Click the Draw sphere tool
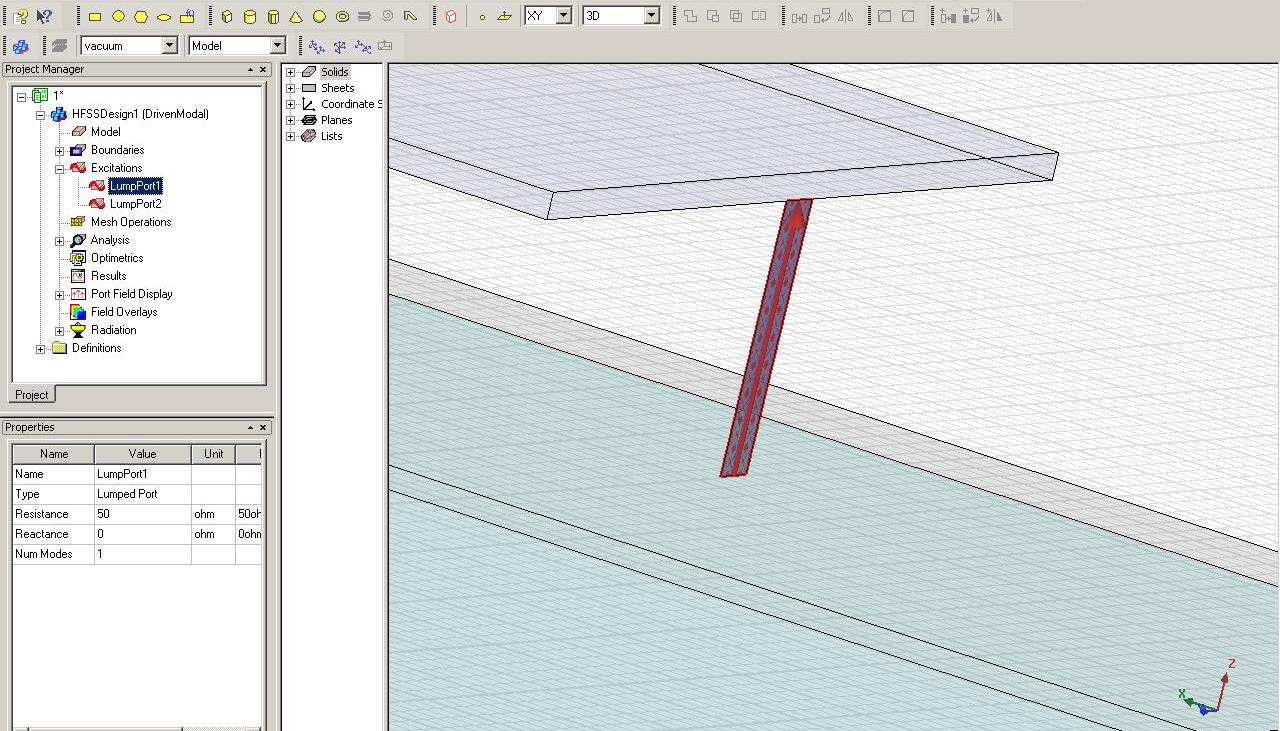The image size is (1280, 731). pyautogui.click(x=319, y=16)
